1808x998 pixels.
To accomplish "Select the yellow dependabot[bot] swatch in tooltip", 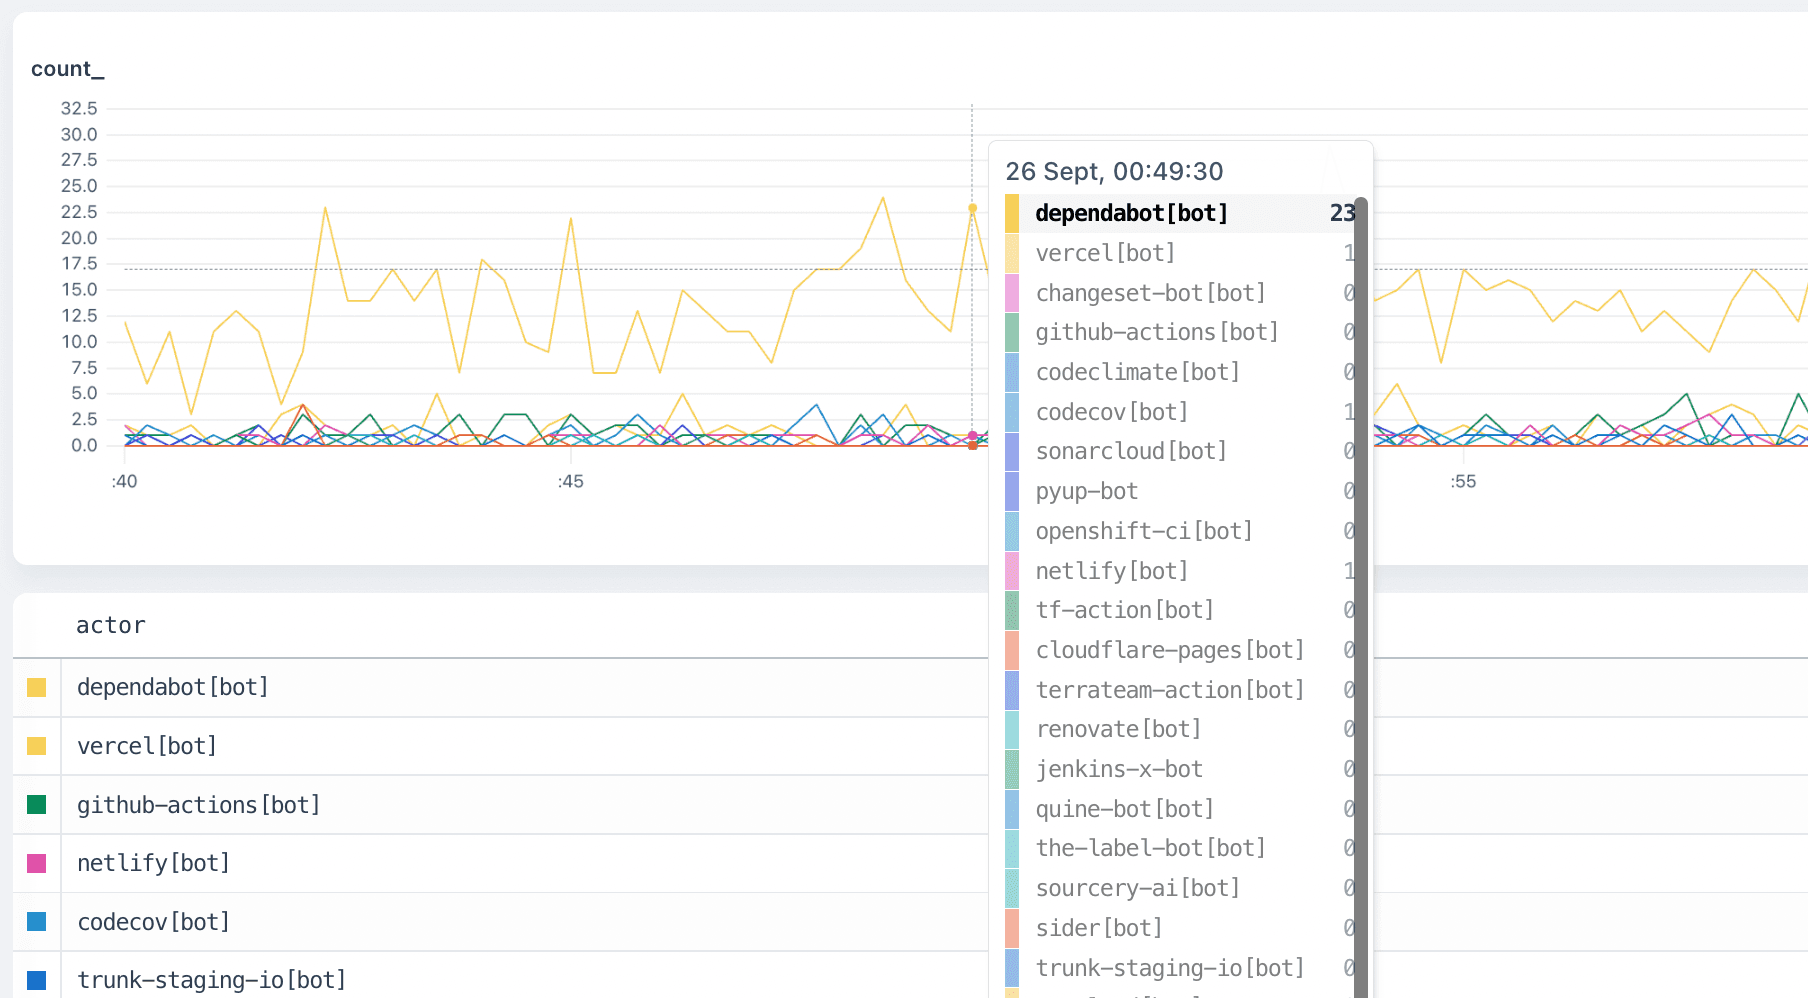I will point(1013,213).
